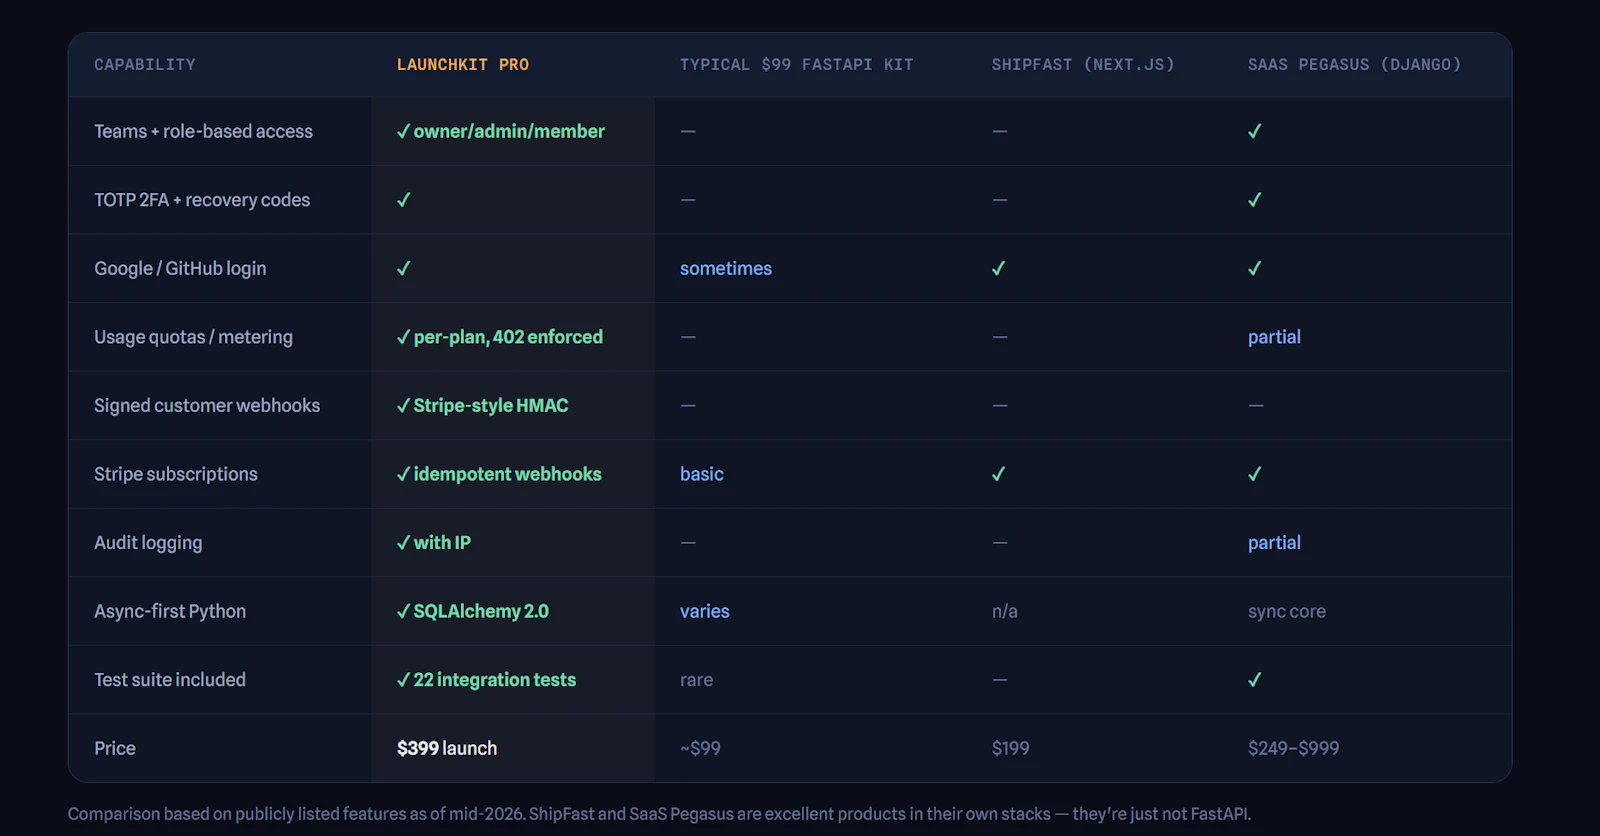Click SaaS Pegasus checkmark in TOTP 2FA row
Viewport: 1600px width, 836px height.
click(x=1254, y=200)
